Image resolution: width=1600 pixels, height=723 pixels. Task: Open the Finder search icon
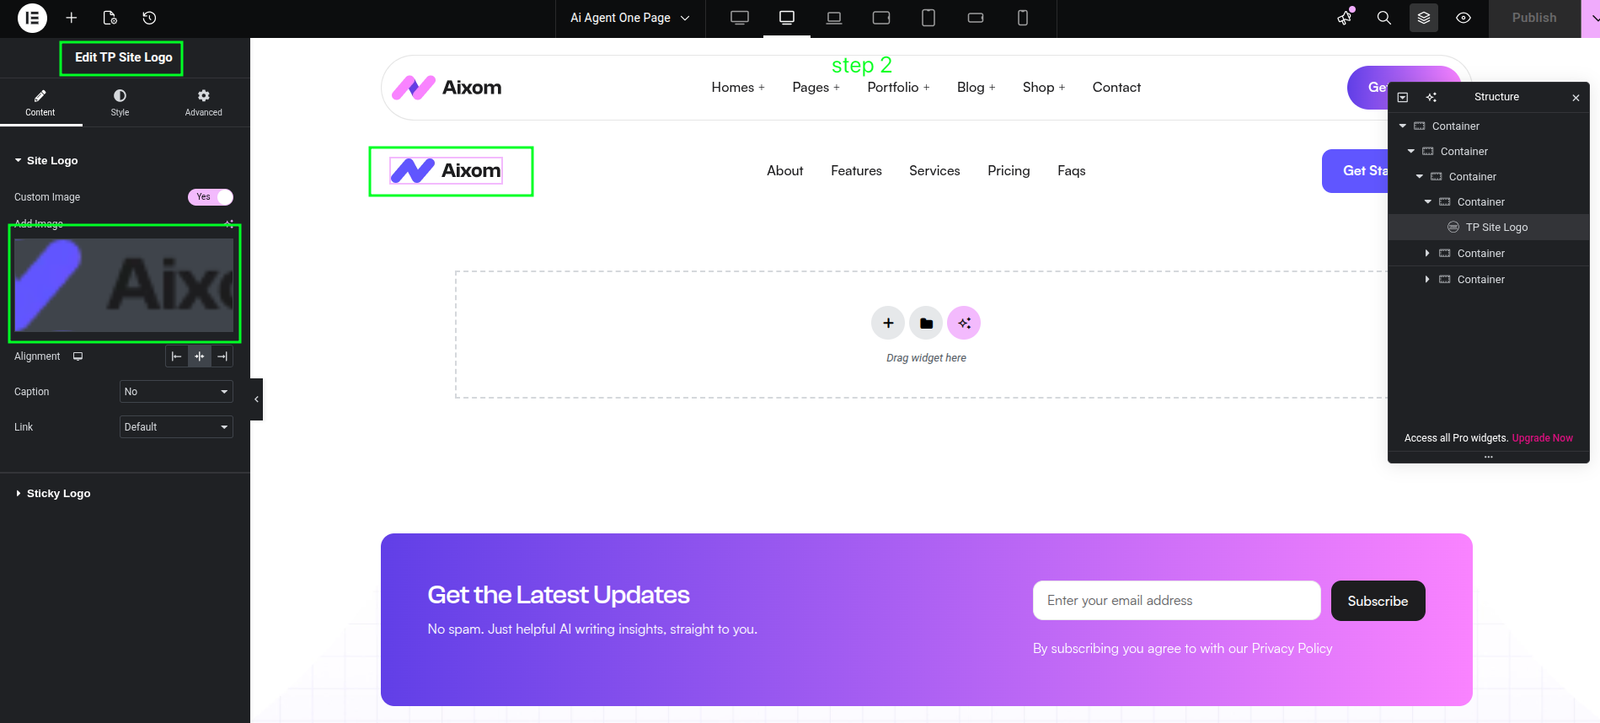point(1384,18)
